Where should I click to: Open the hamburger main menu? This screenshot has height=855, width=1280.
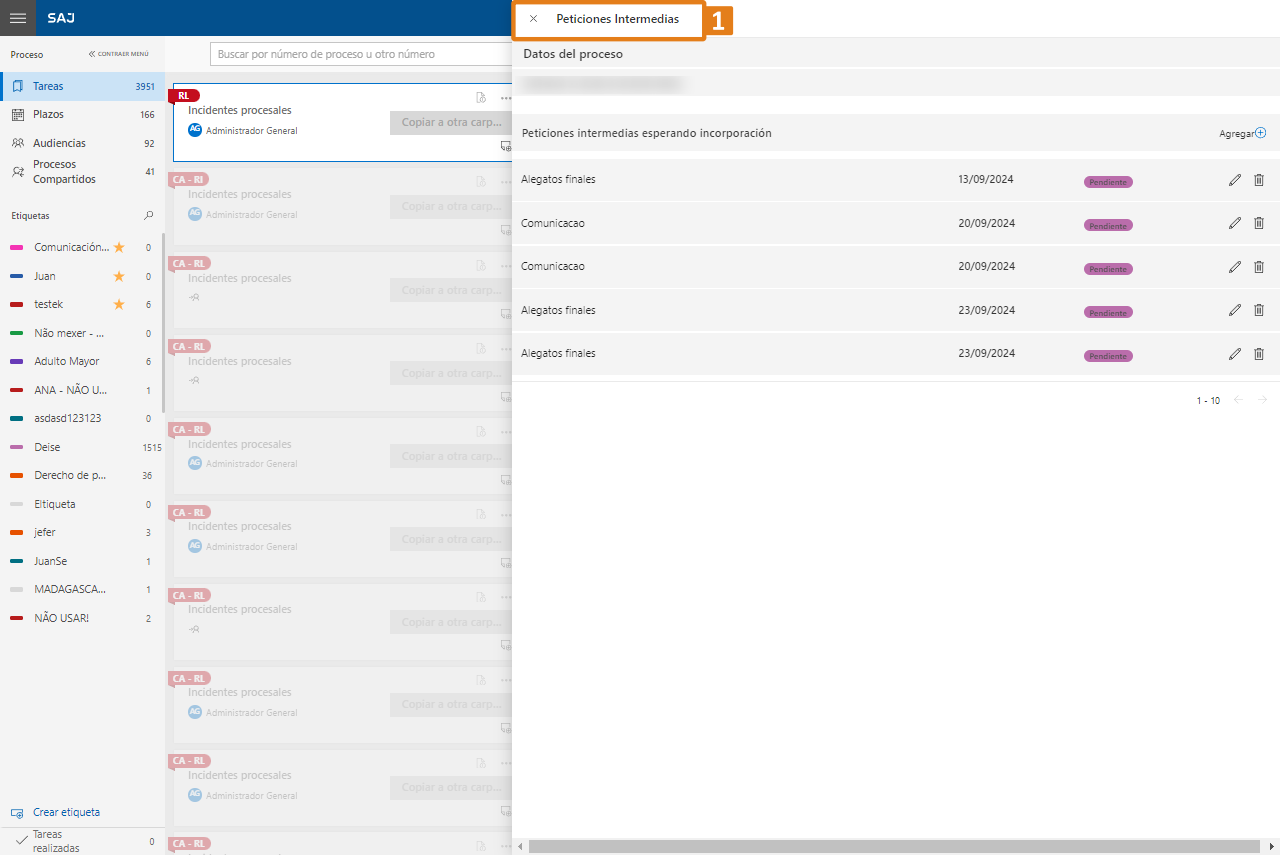[17, 18]
